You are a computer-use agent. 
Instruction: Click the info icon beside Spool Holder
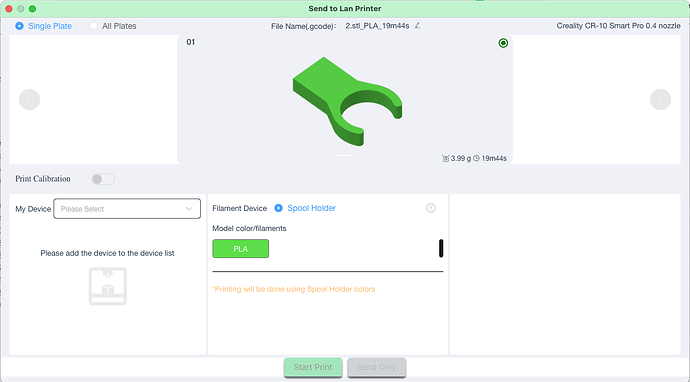431,208
